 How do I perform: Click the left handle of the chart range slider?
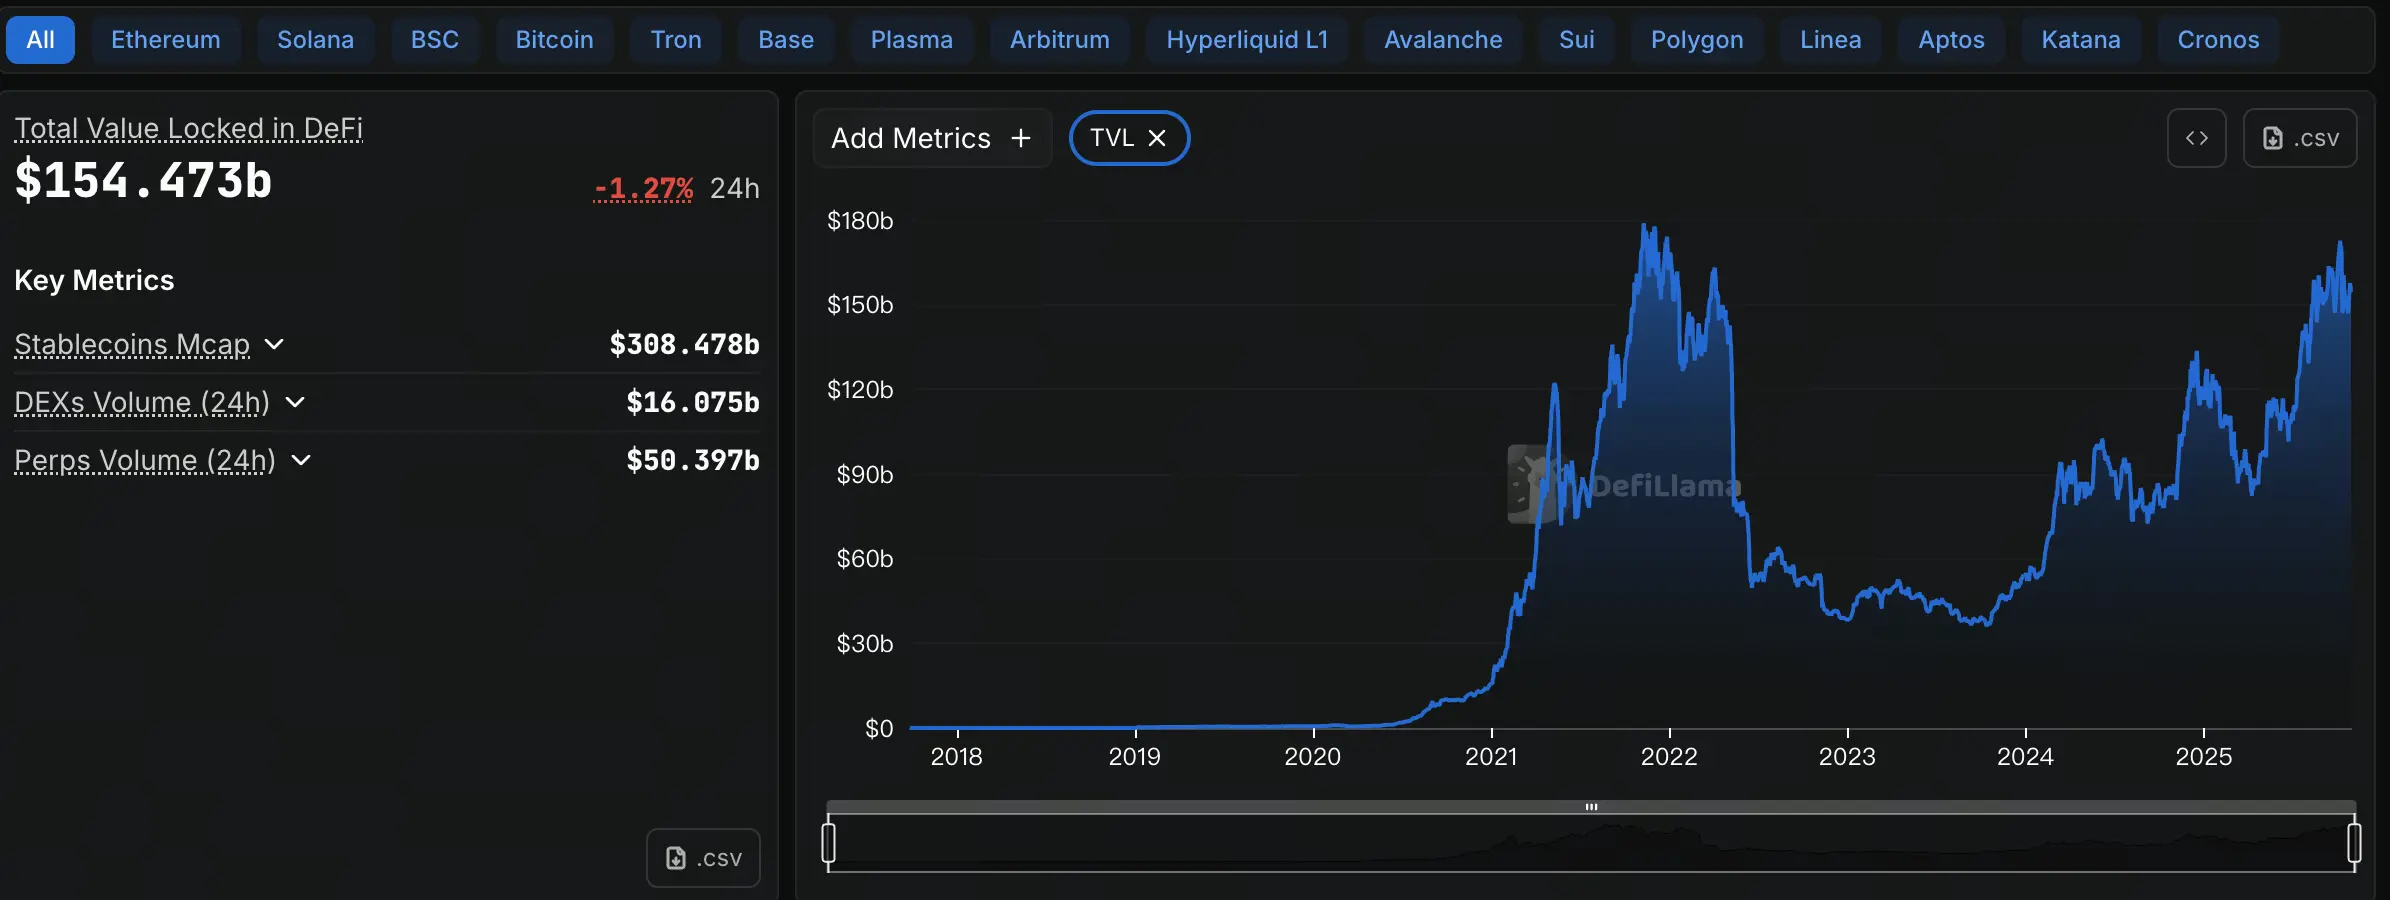(828, 842)
